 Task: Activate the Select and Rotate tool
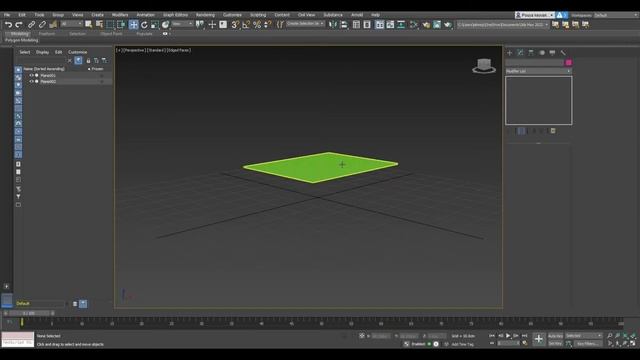point(144,24)
